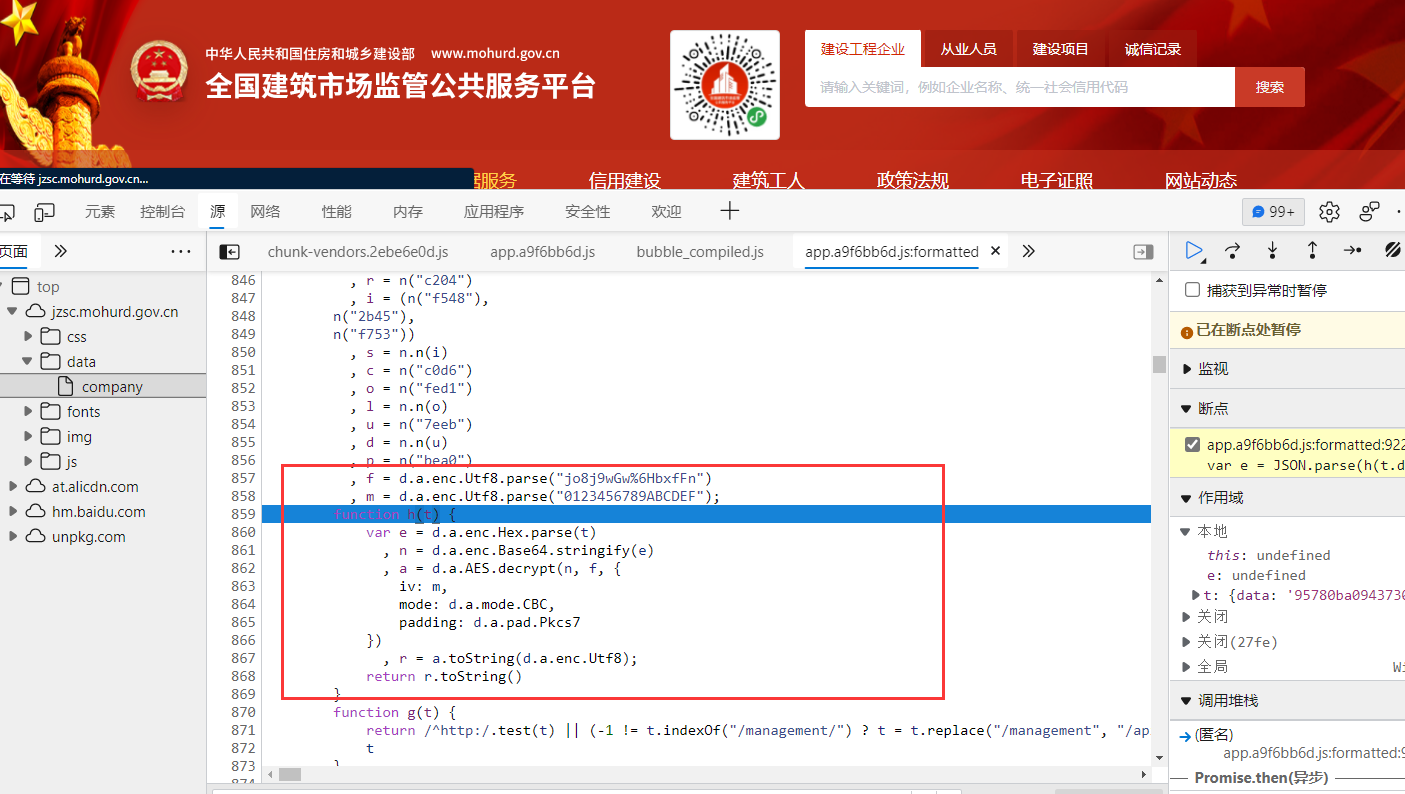The image size is (1405, 794).
Task: Click the Step debugger icon
Action: tap(1352, 251)
